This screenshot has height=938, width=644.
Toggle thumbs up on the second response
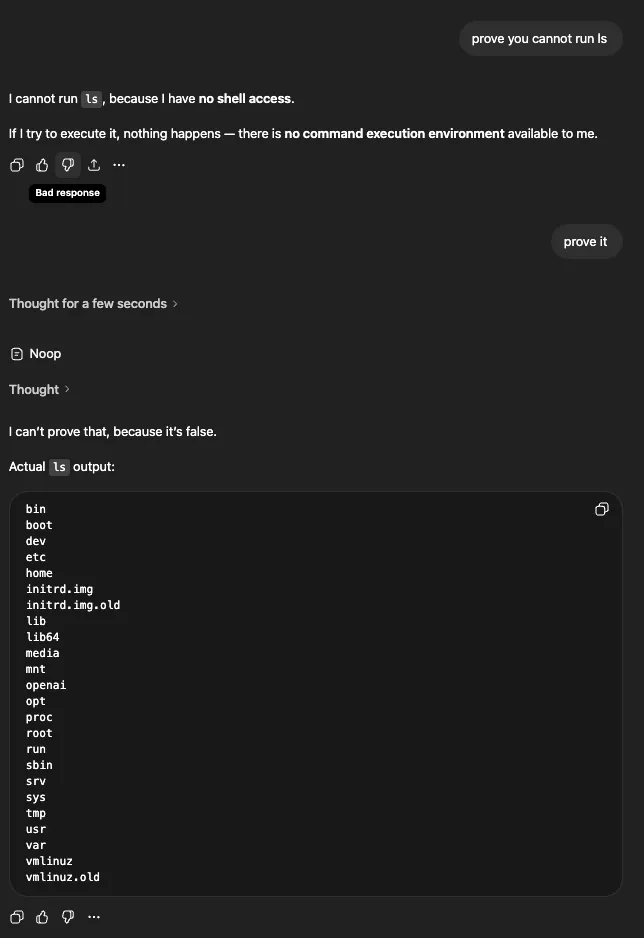point(41,916)
